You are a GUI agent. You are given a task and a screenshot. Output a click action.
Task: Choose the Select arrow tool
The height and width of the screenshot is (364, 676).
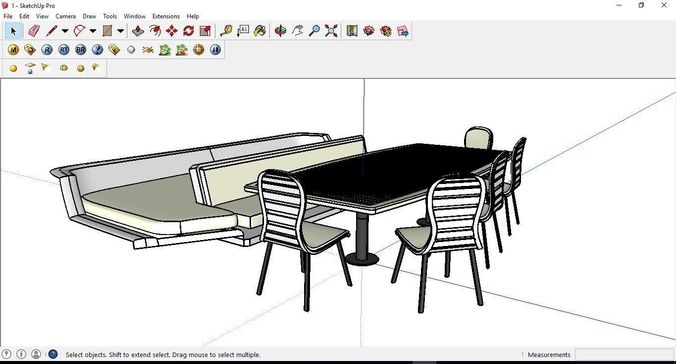pyautogui.click(x=13, y=31)
